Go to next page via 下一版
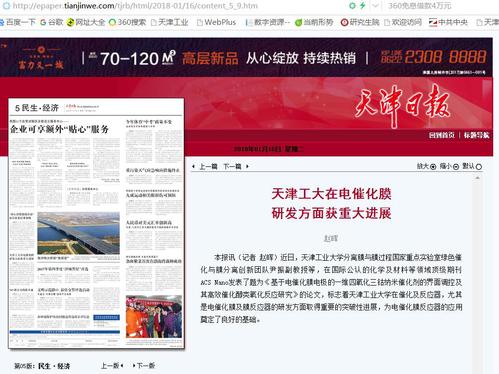Image resolution: width=499 pixels, height=374 pixels. [x=144, y=366]
